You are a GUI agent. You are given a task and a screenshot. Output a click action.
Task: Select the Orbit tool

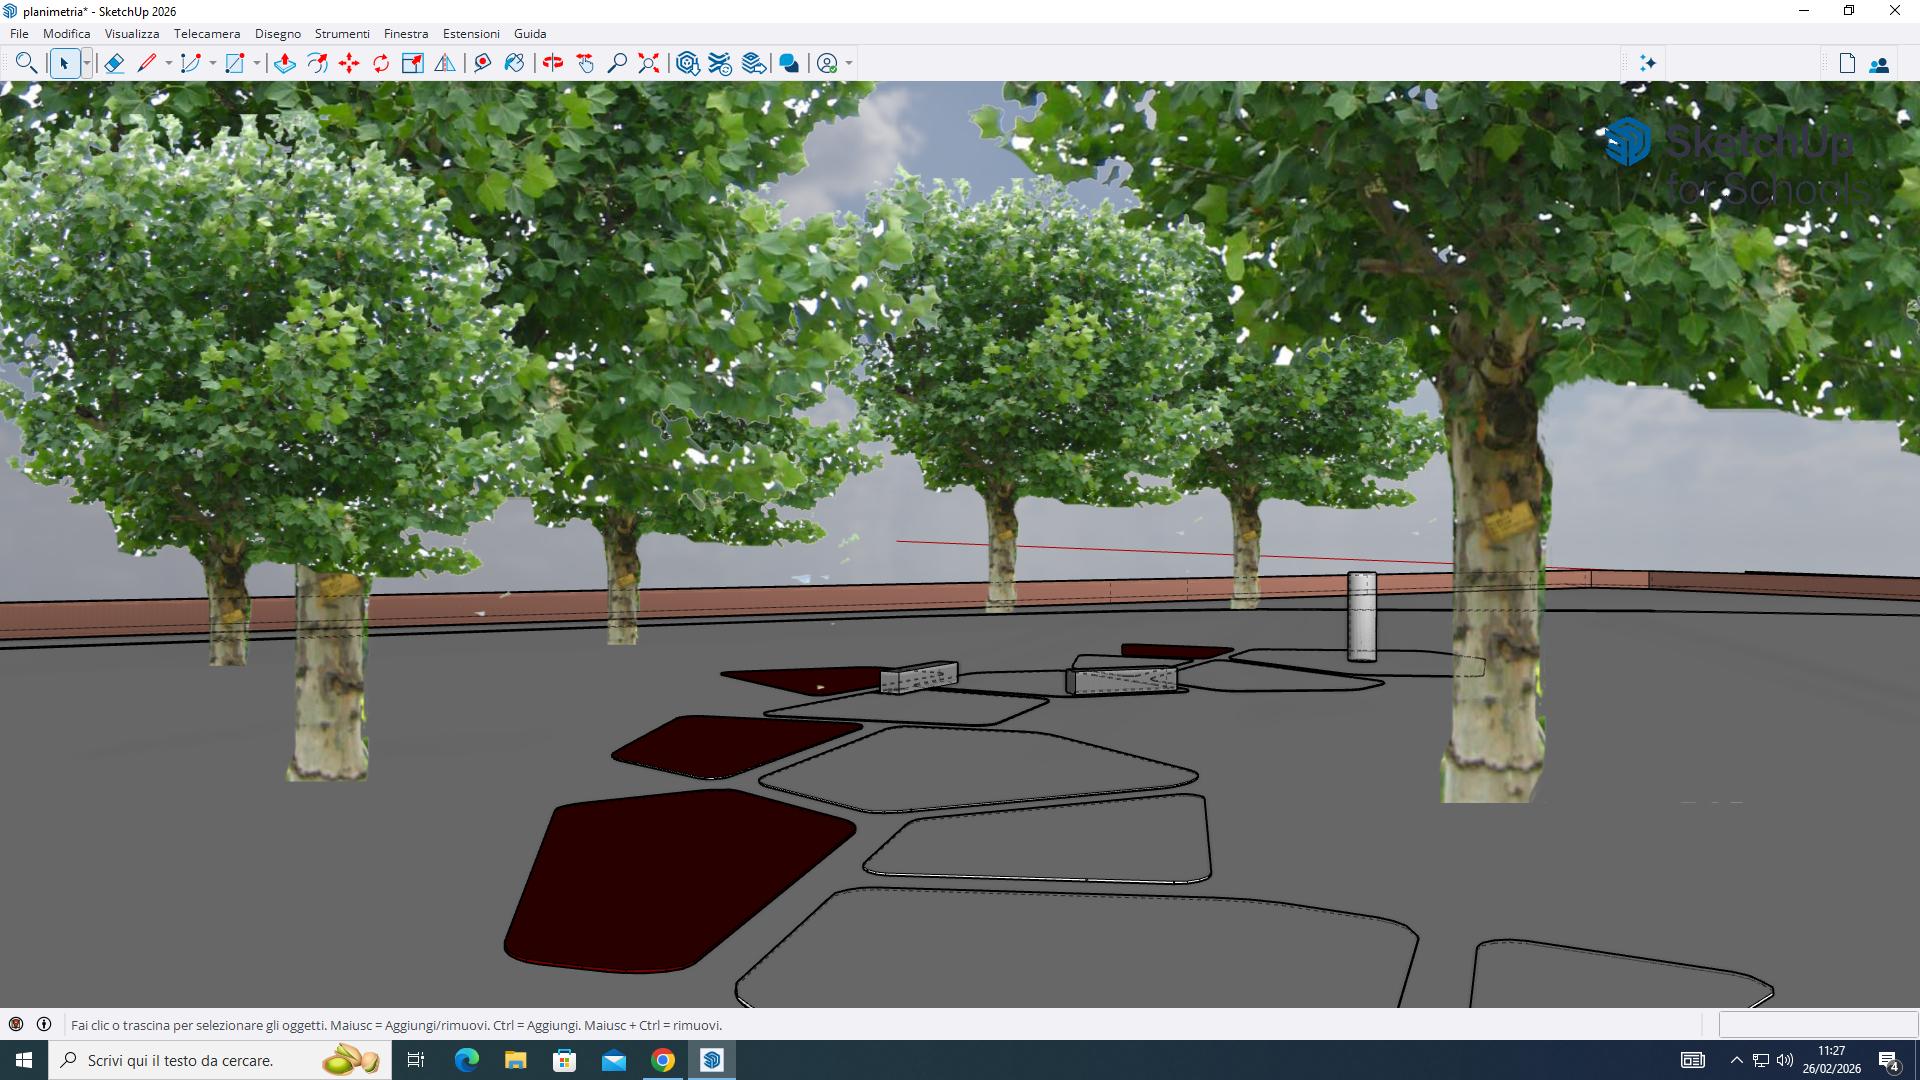pos(553,63)
